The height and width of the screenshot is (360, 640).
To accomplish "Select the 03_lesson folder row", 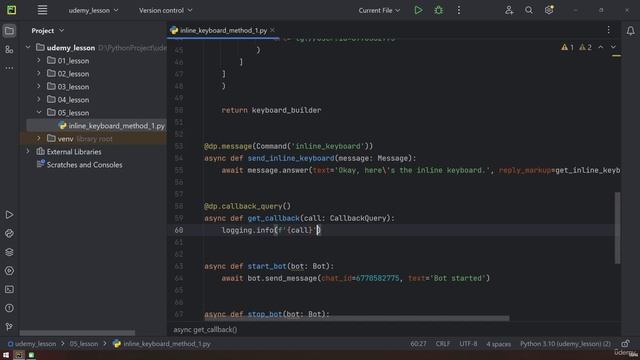I will (93, 87).
